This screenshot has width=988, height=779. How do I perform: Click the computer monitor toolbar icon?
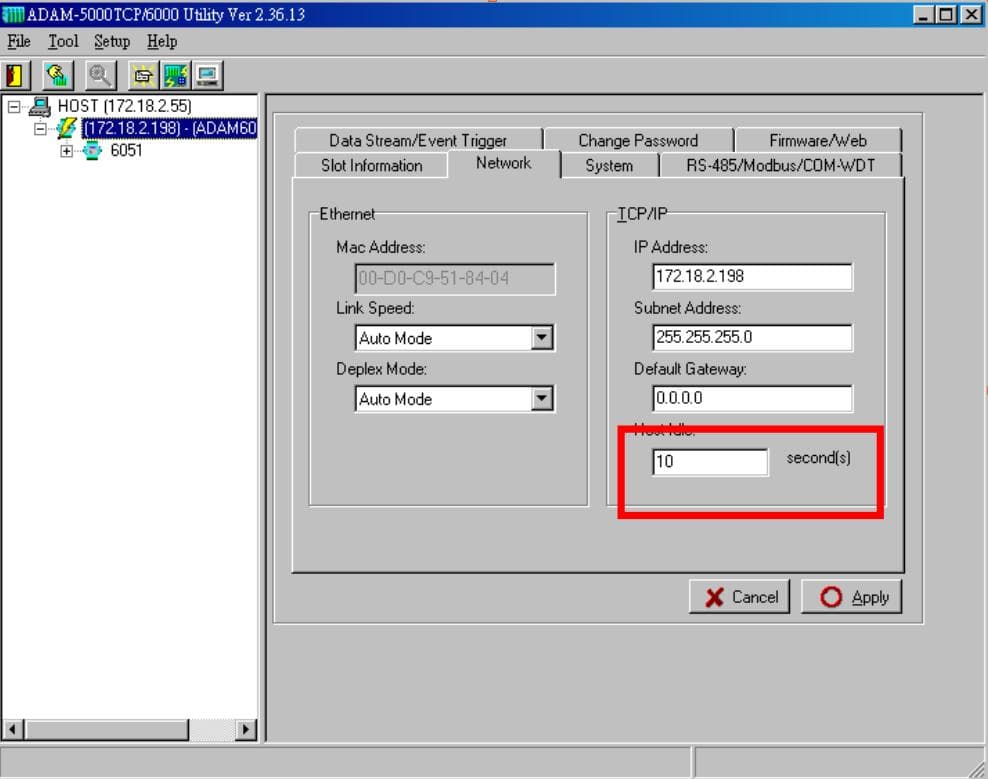click(207, 76)
